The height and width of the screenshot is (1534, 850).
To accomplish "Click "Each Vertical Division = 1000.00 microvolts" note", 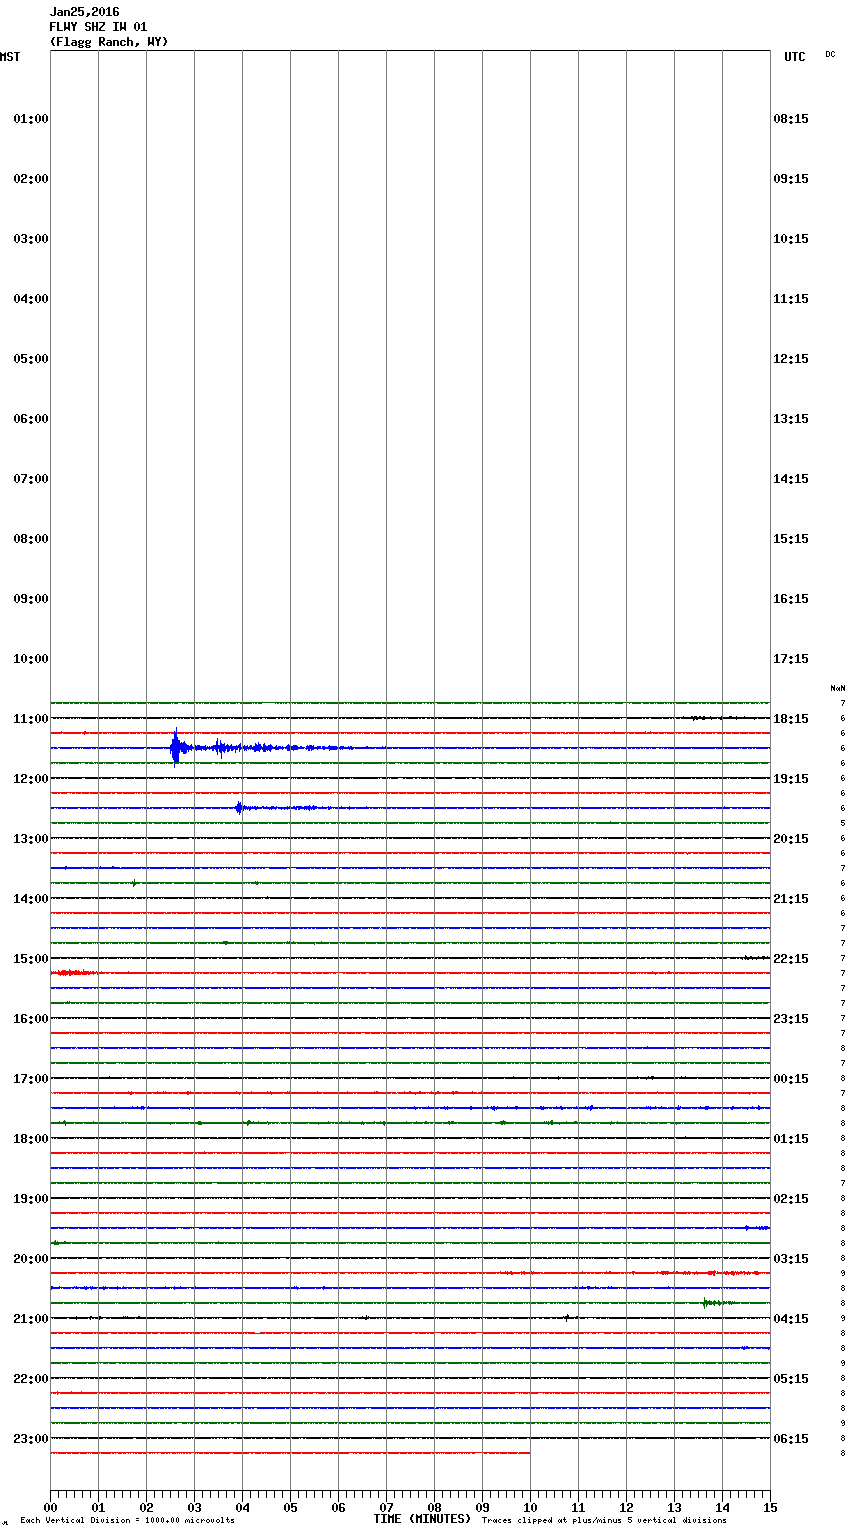I will tap(127, 1521).
